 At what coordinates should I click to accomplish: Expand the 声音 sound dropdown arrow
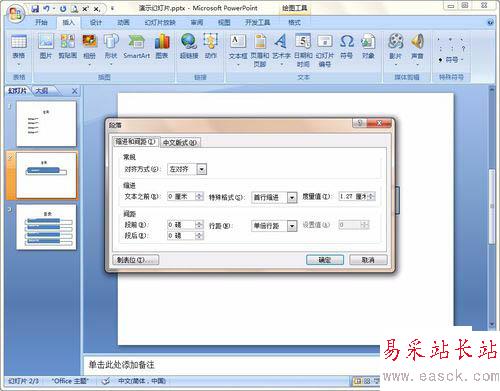(x=417, y=64)
